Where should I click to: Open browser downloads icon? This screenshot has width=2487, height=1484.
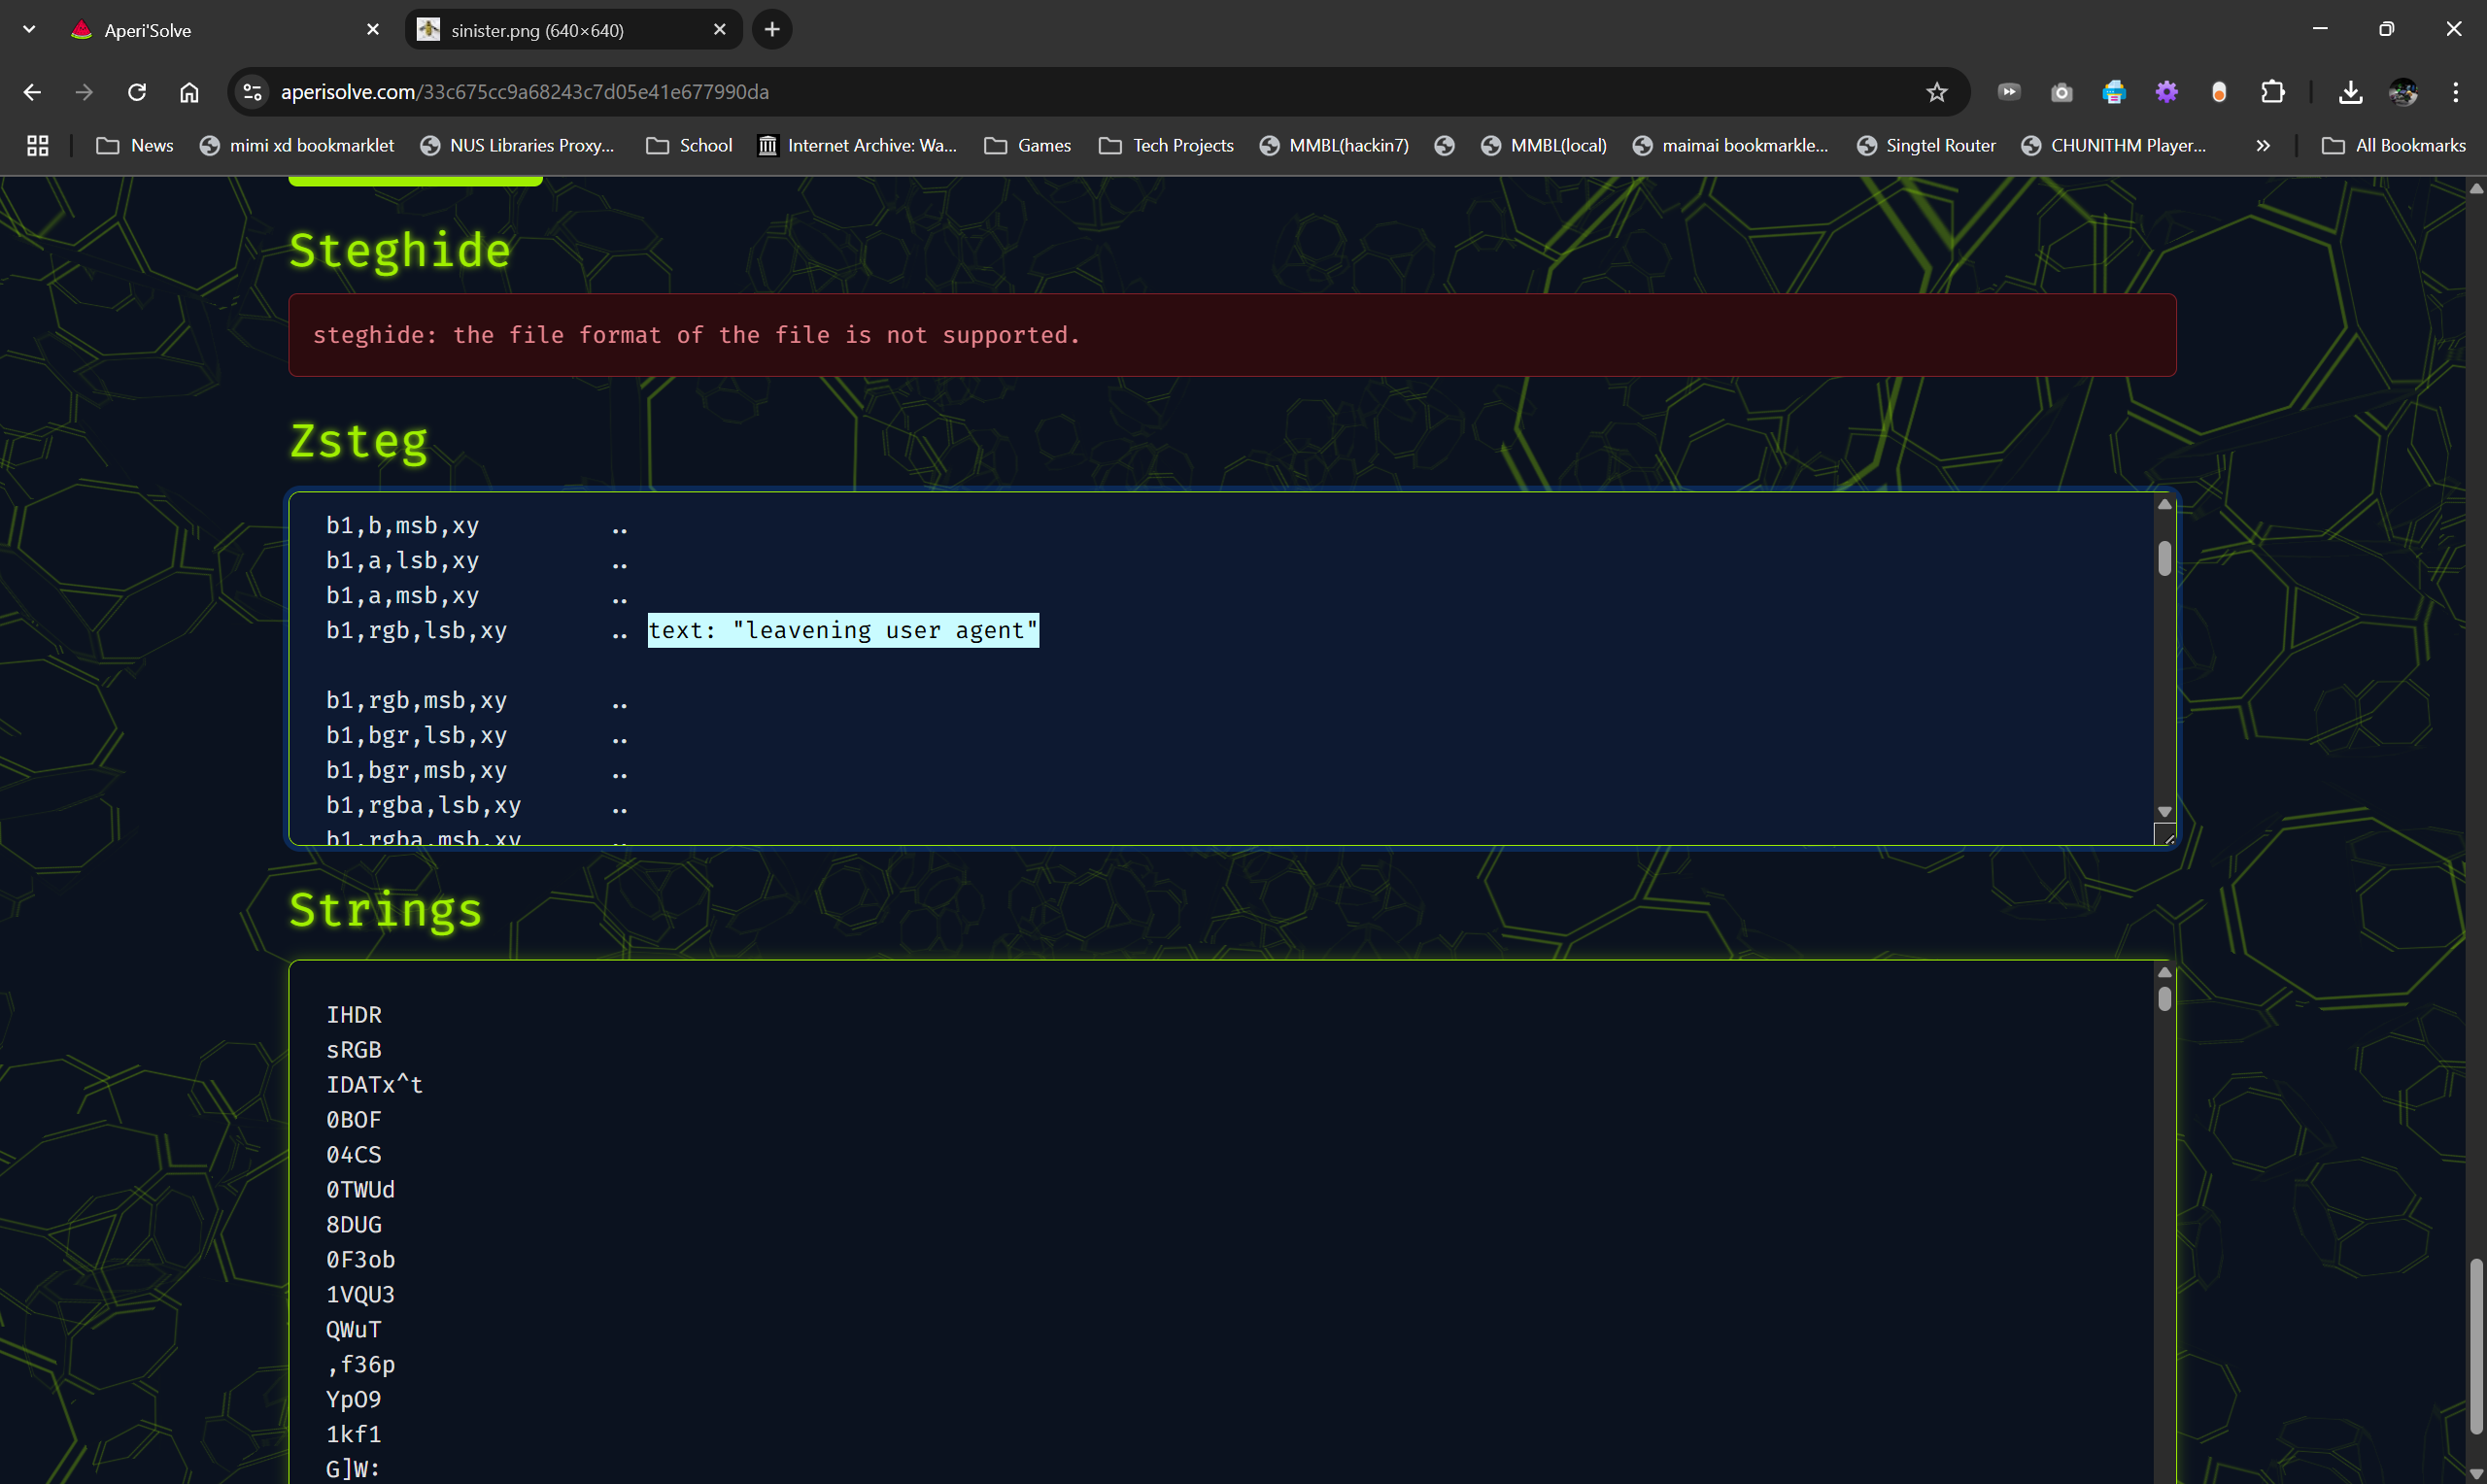2350,92
